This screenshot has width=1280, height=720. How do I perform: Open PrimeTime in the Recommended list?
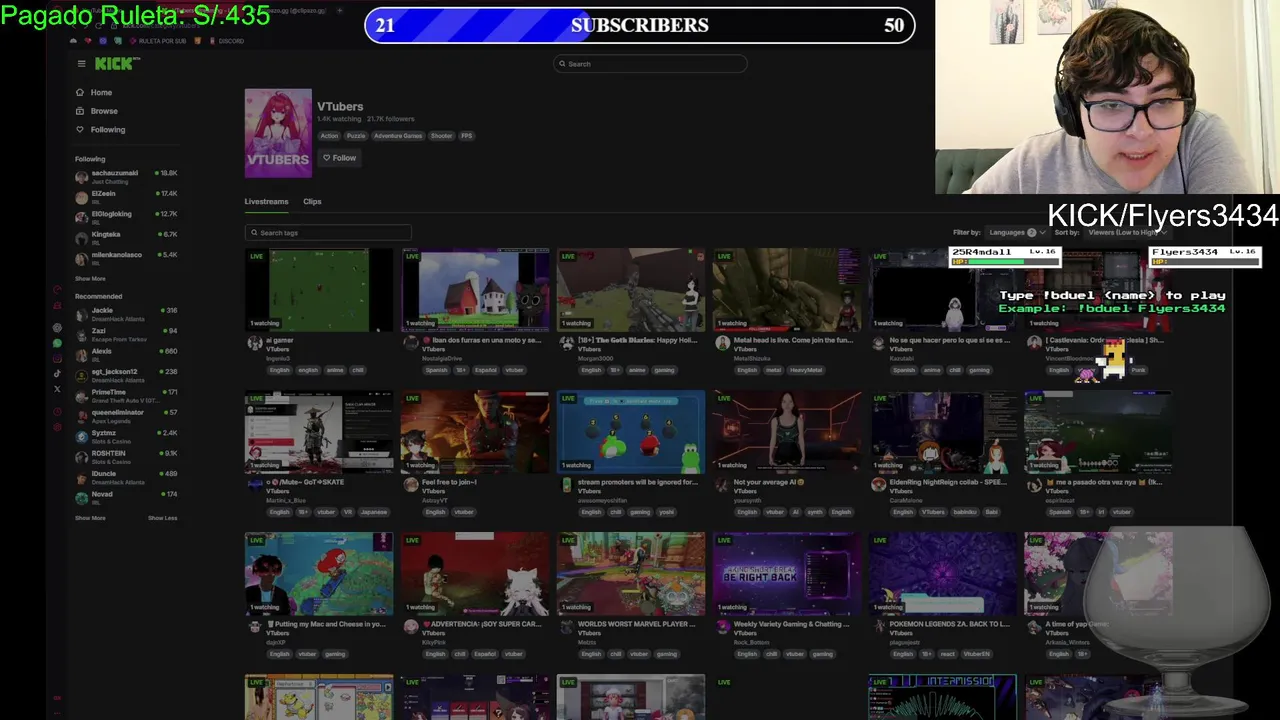point(127,395)
